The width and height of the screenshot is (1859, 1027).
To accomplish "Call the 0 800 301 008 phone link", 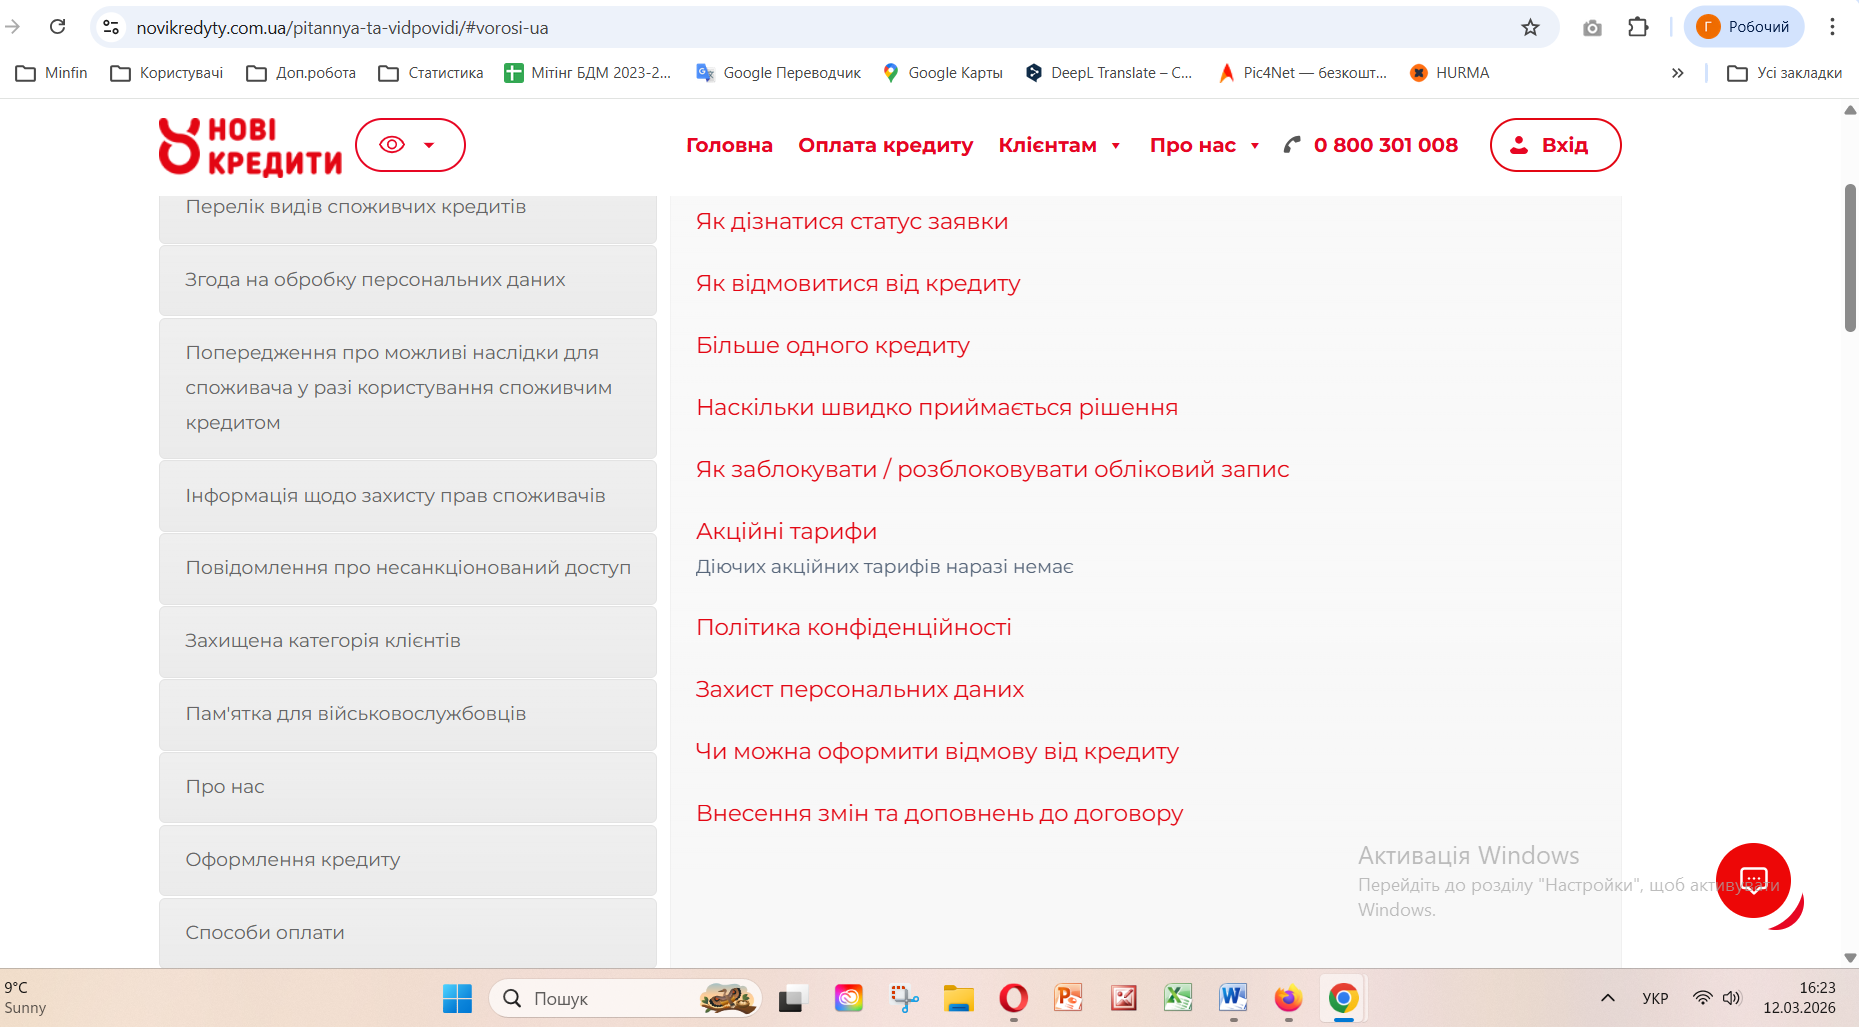I will click(x=1371, y=145).
